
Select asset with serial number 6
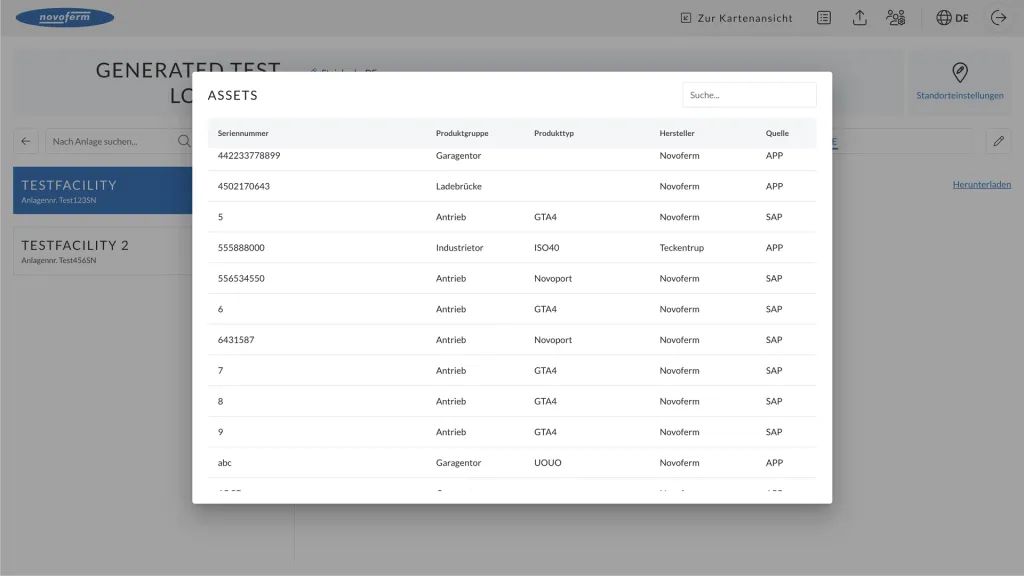512,309
